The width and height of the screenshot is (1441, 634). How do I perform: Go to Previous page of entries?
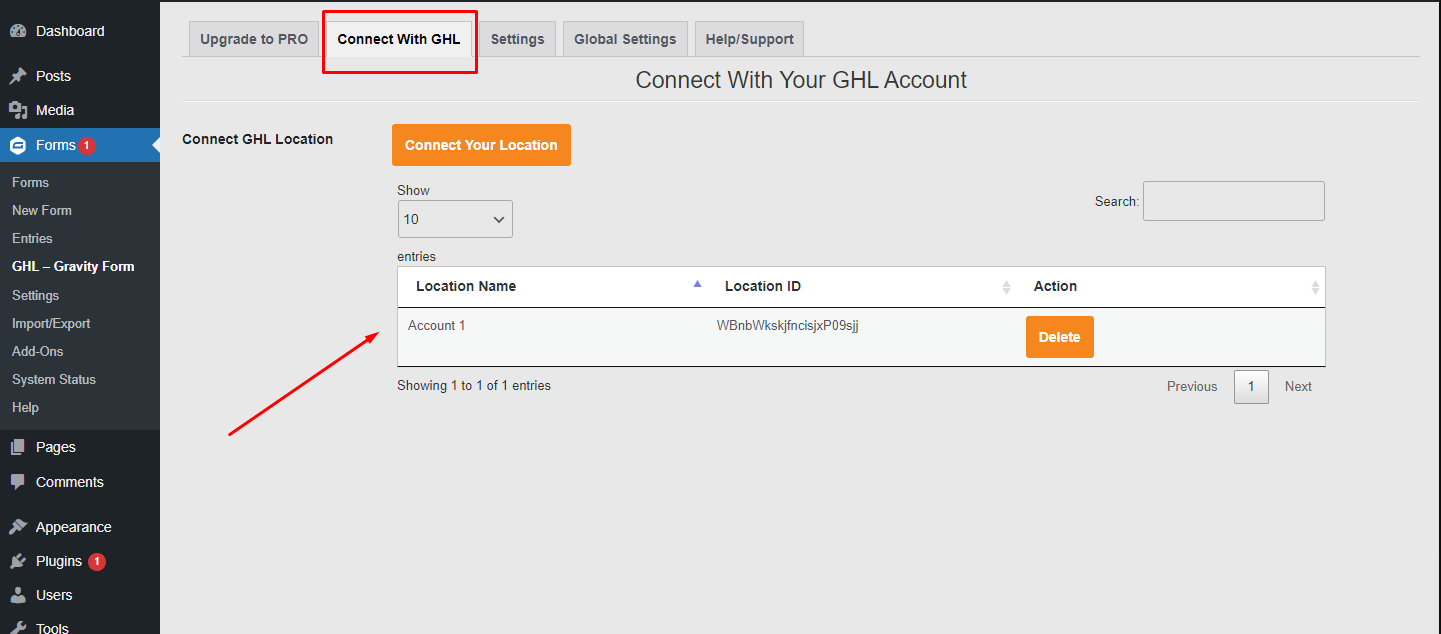pyautogui.click(x=1192, y=386)
